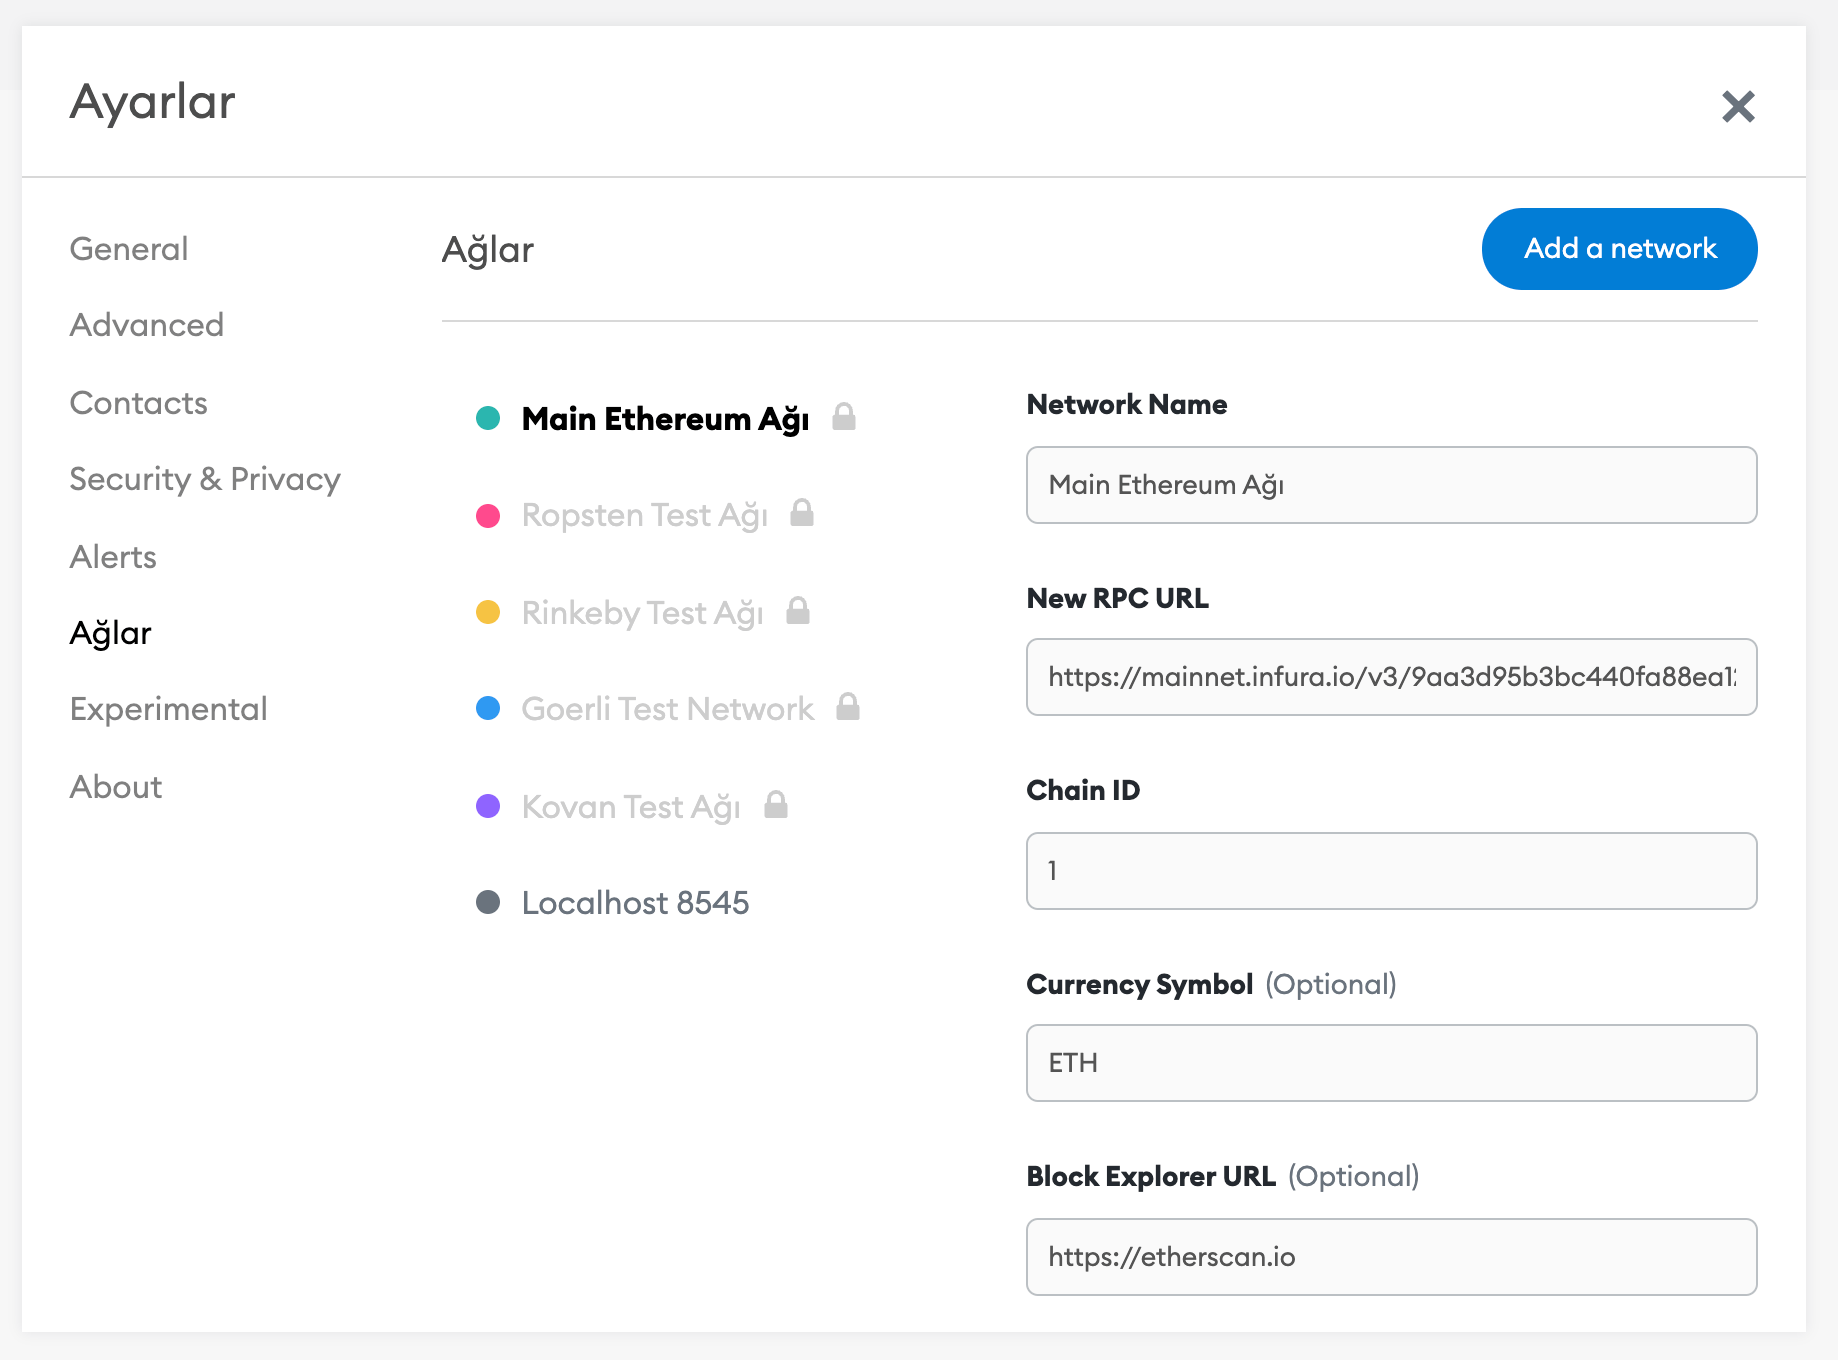Choose Goerli Test Network in the list
Image resolution: width=1838 pixels, height=1360 pixels.
pos(667,709)
